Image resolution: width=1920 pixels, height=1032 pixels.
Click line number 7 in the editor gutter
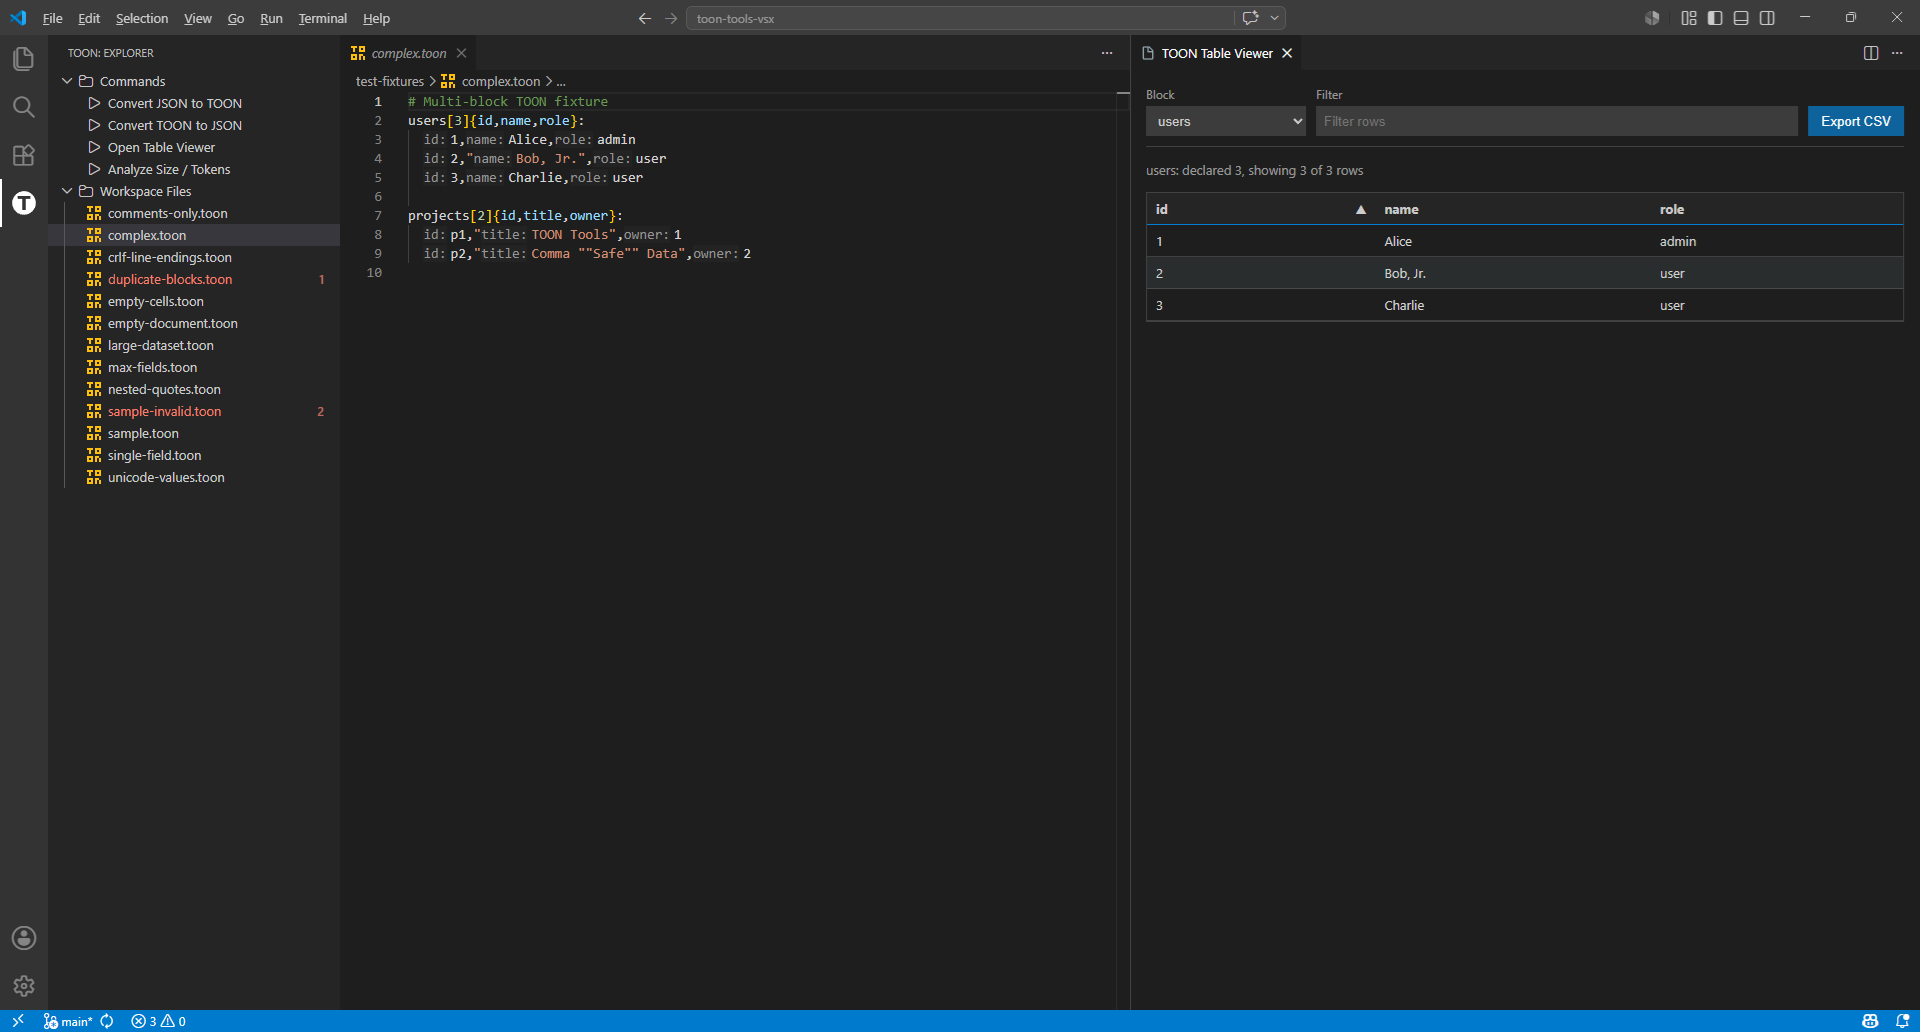click(378, 215)
